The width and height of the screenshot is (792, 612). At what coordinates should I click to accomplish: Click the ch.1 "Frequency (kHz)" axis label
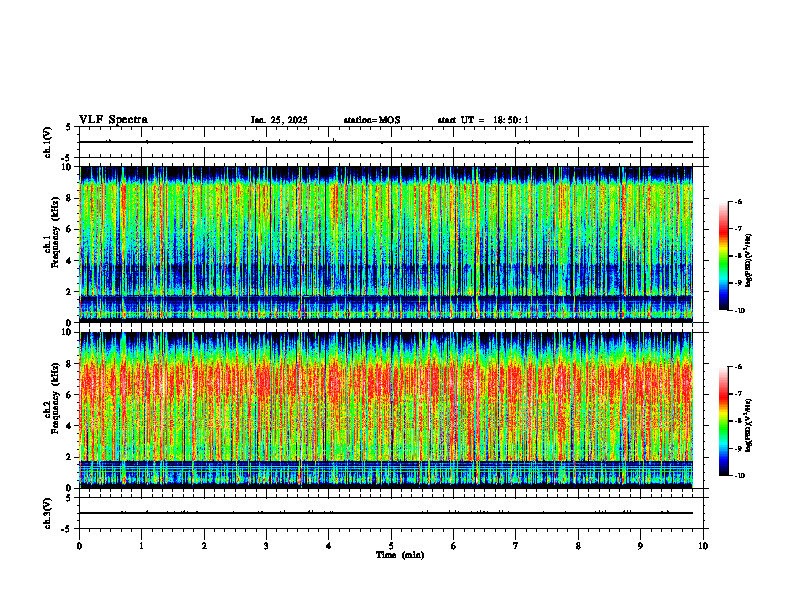[55, 232]
